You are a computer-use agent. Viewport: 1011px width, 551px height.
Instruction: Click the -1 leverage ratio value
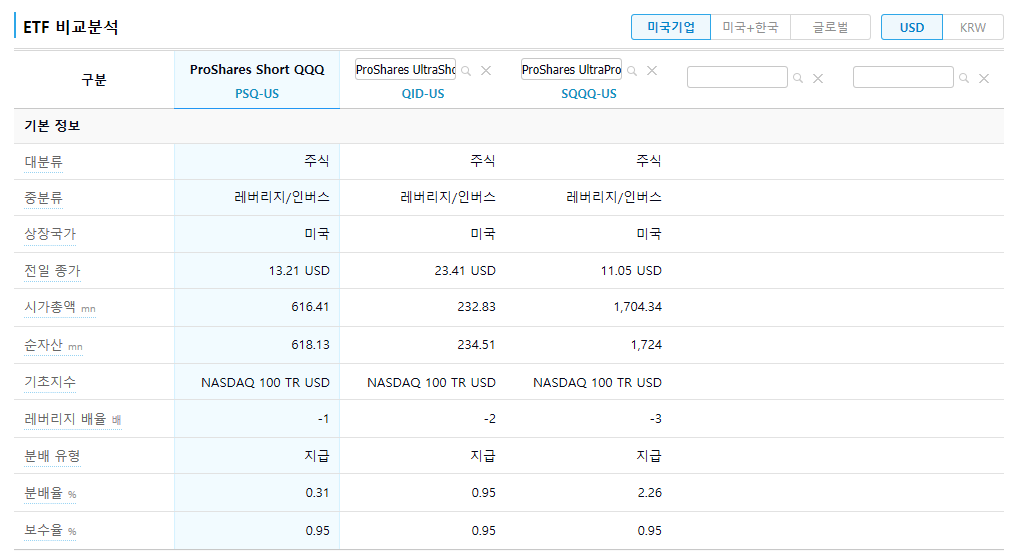coord(324,419)
